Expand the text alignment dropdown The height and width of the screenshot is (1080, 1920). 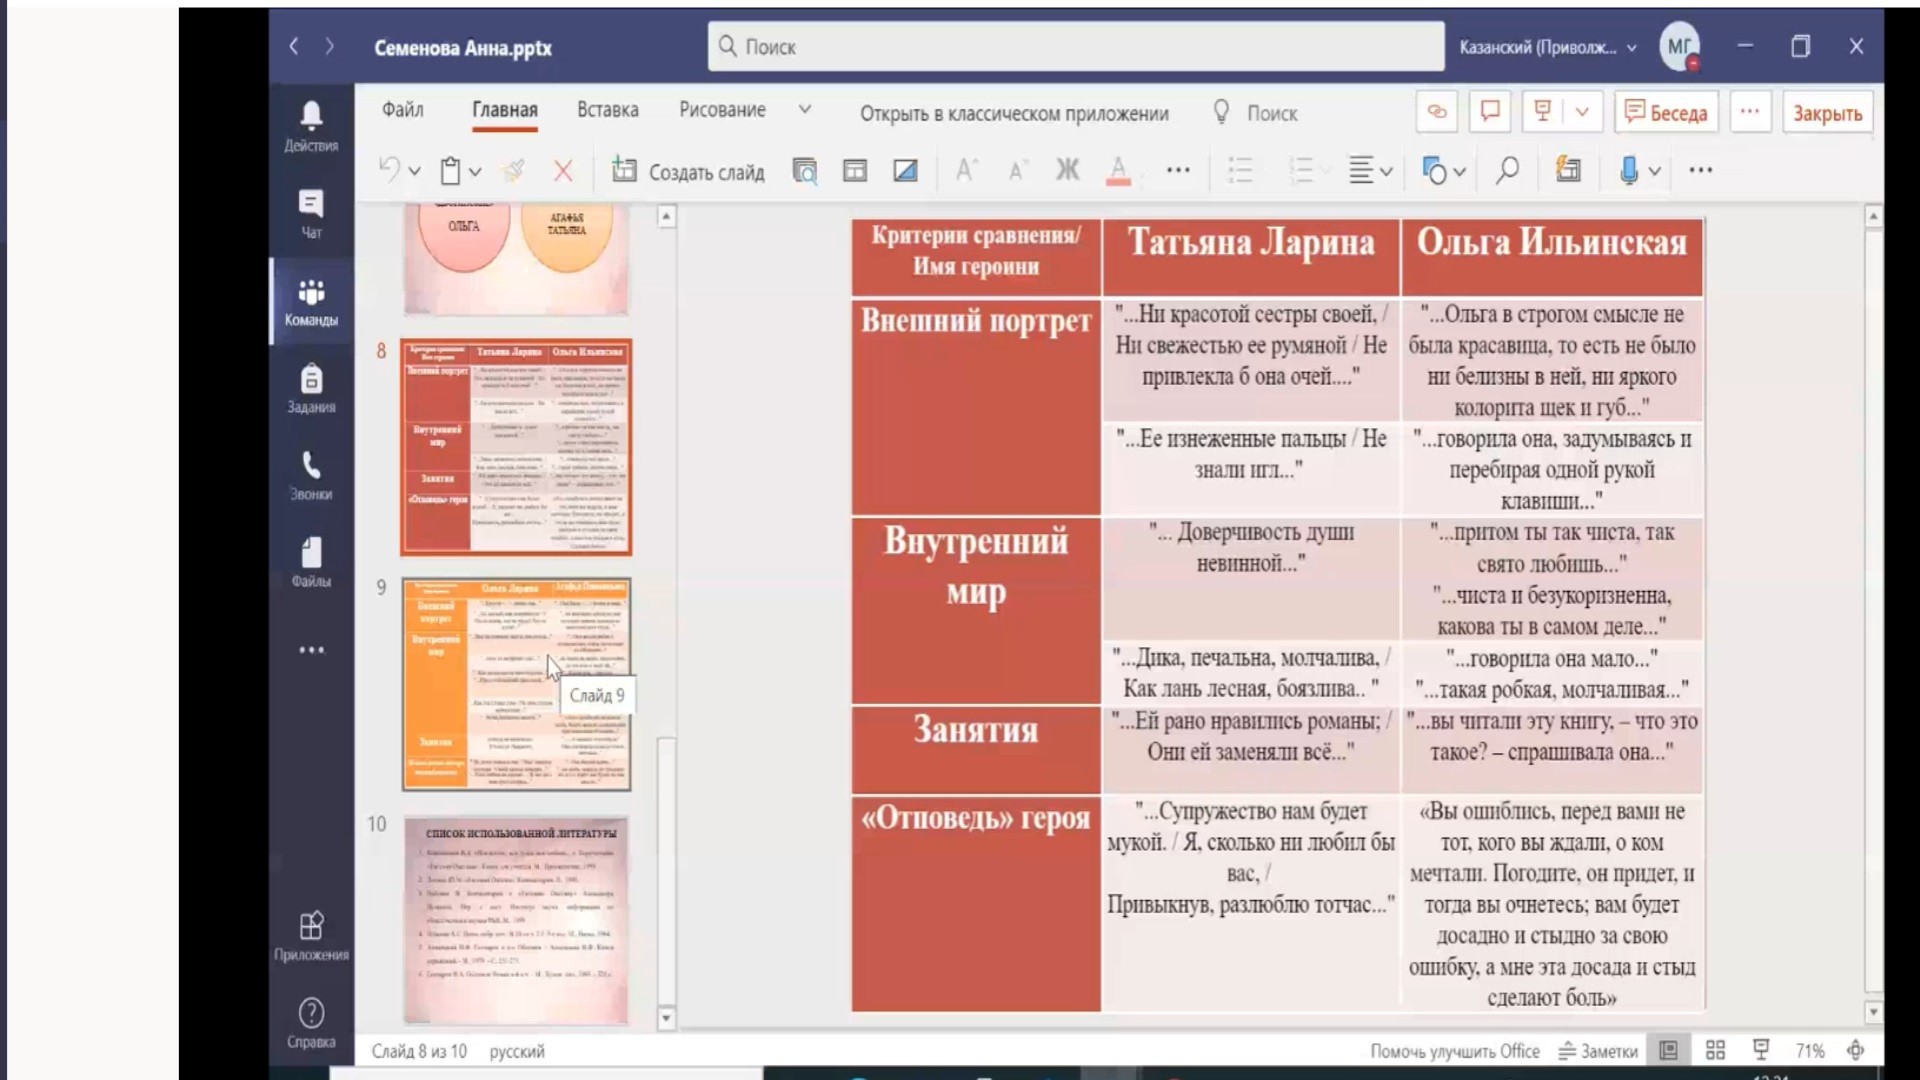click(x=1386, y=172)
